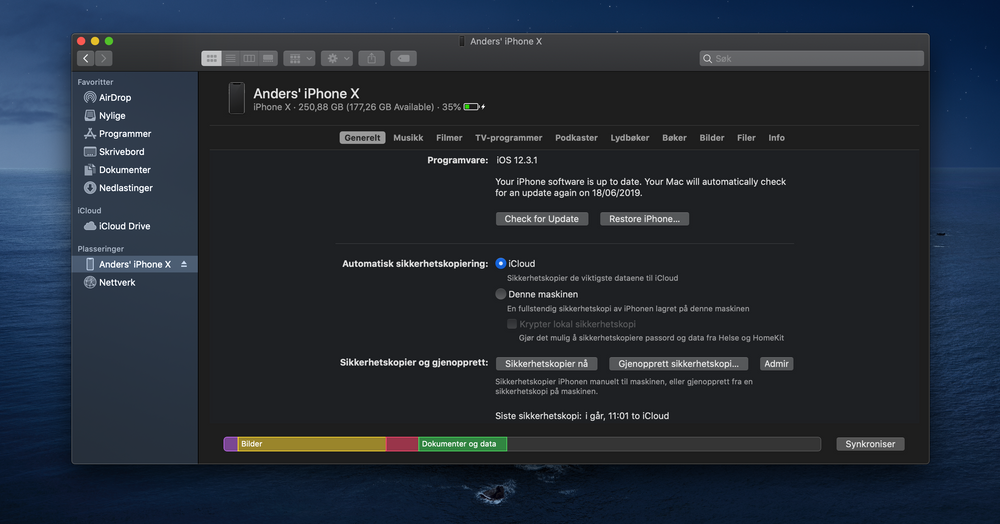Screen dimensions: 1000x524
Task: Click the tag edit toolbar icon
Action: pos(404,59)
